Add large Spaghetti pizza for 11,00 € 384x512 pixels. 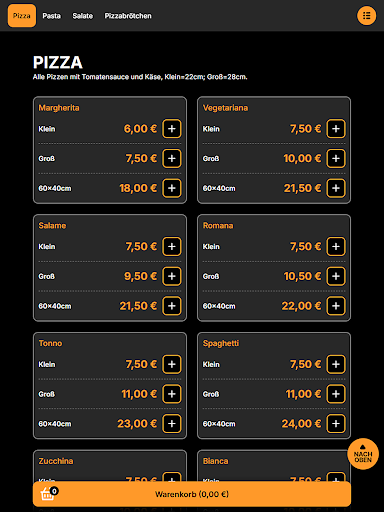[336, 394]
